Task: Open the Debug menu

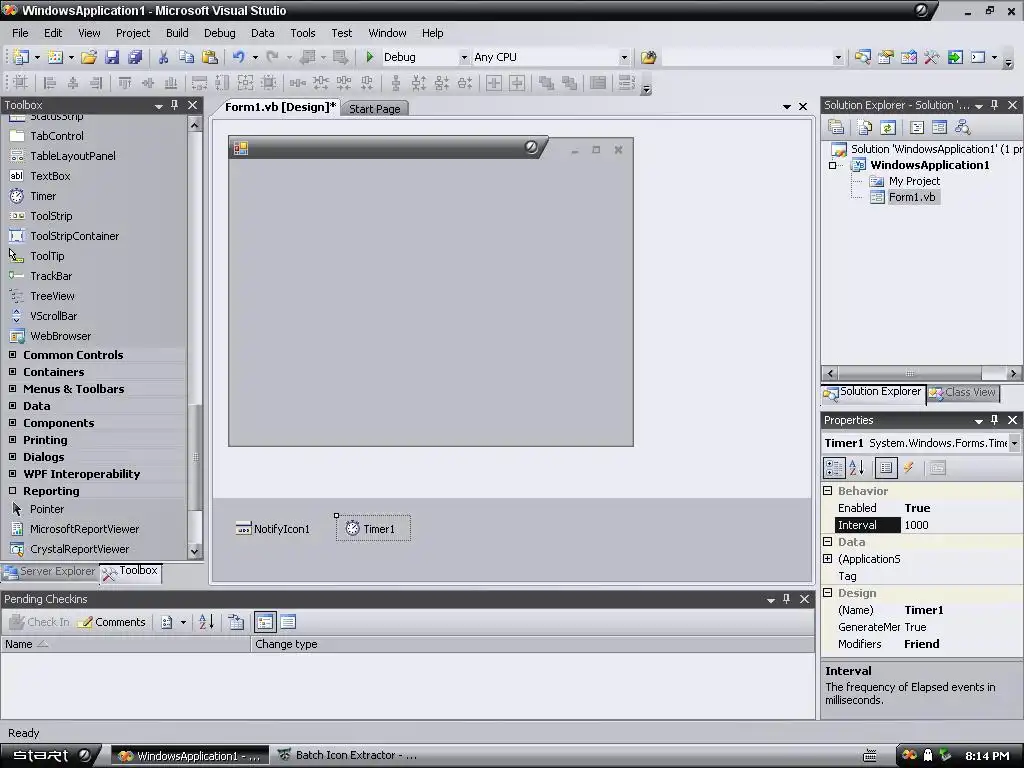Action: click(219, 33)
